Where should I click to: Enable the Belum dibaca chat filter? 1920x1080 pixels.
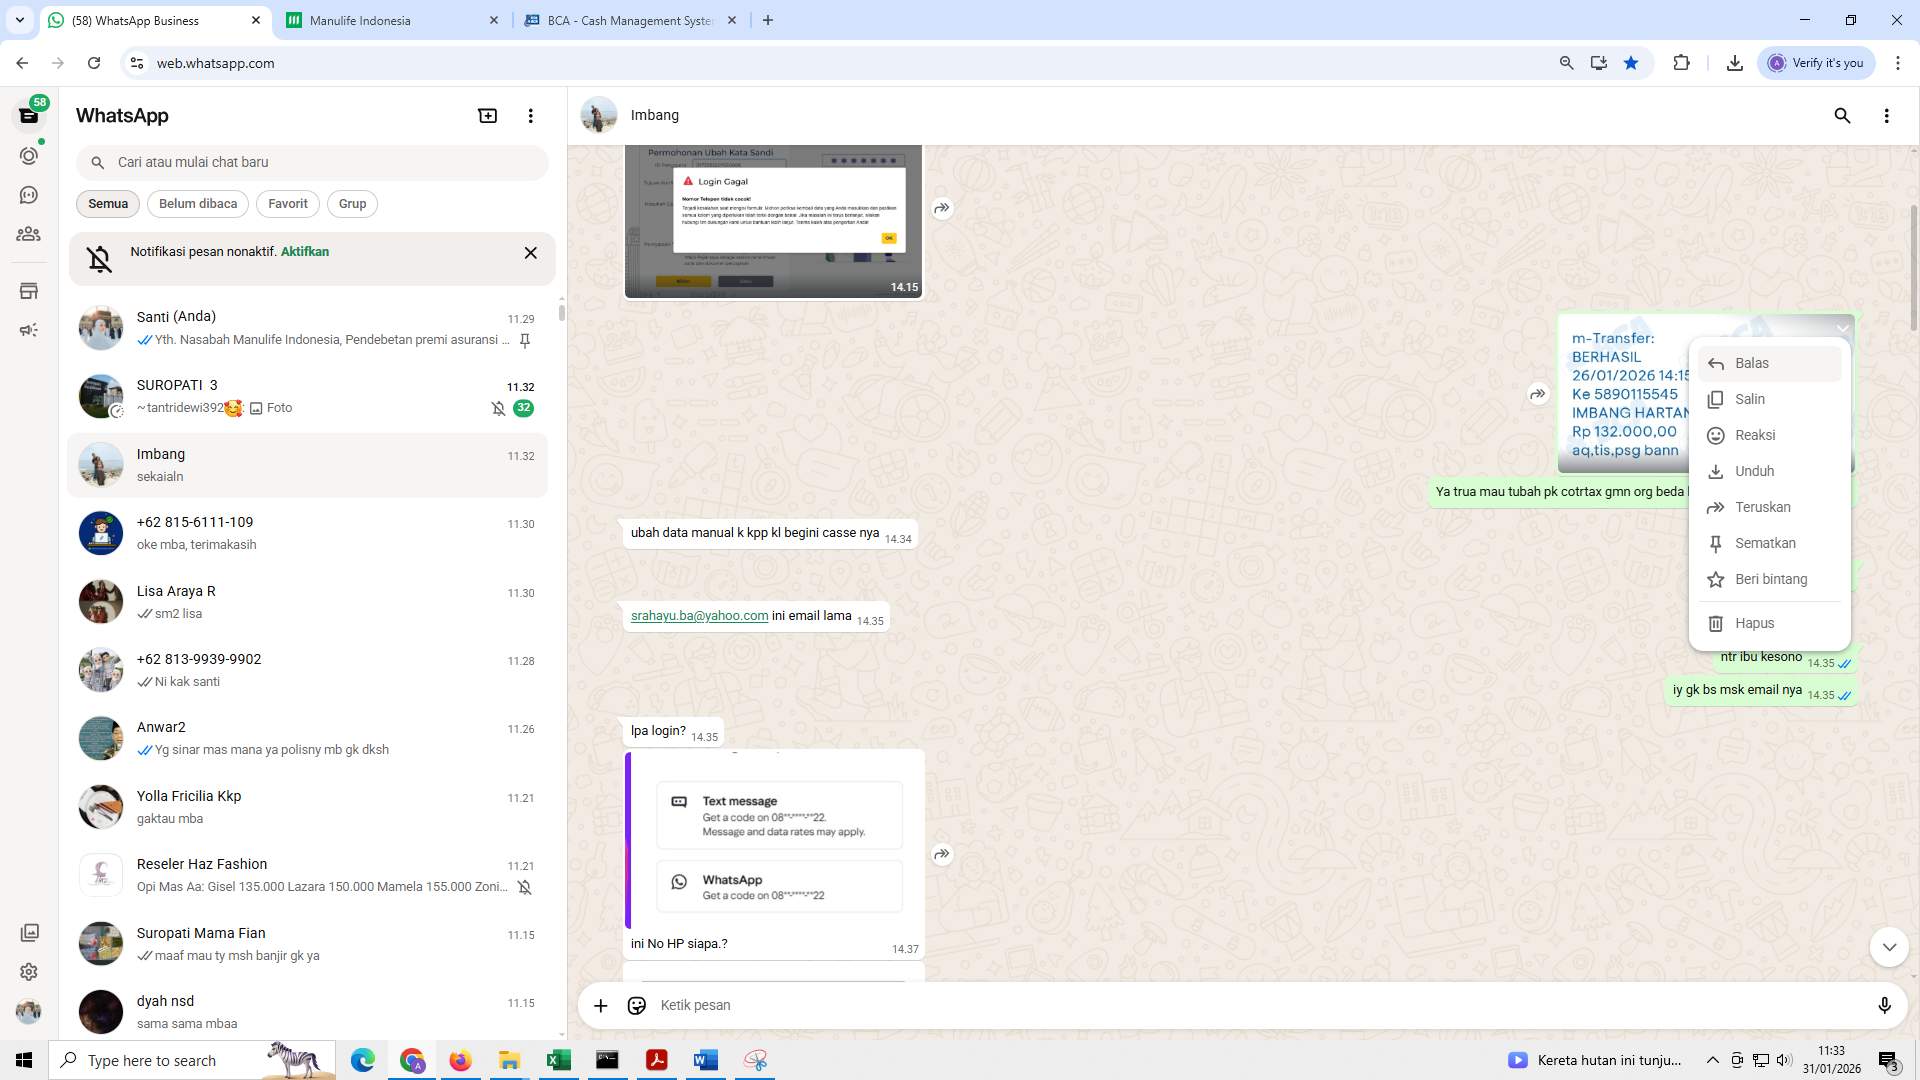pyautogui.click(x=197, y=204)
